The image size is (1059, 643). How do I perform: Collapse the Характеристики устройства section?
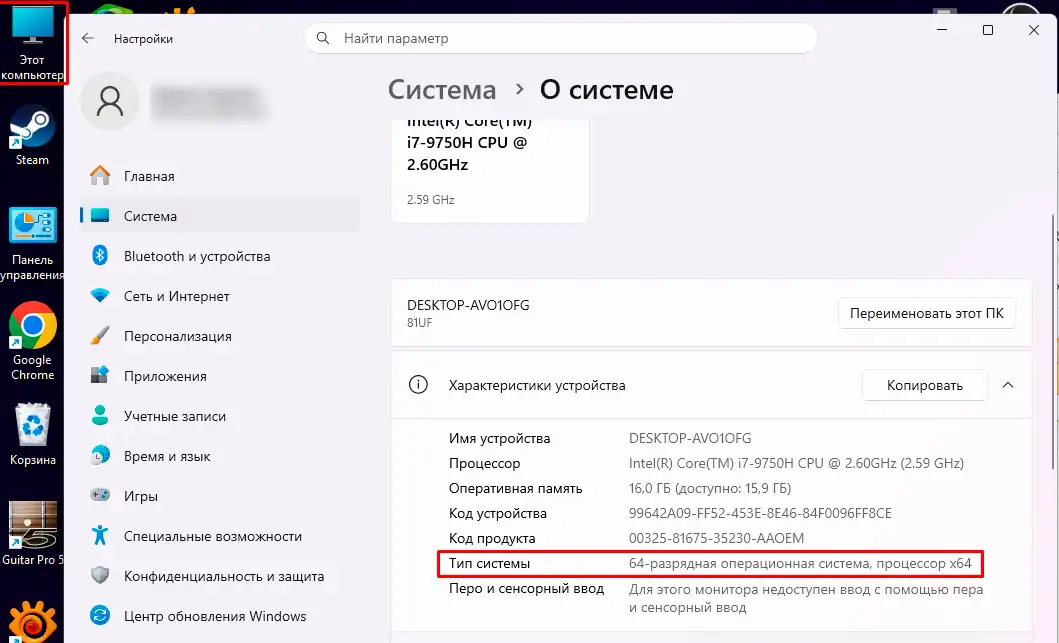1008,385
